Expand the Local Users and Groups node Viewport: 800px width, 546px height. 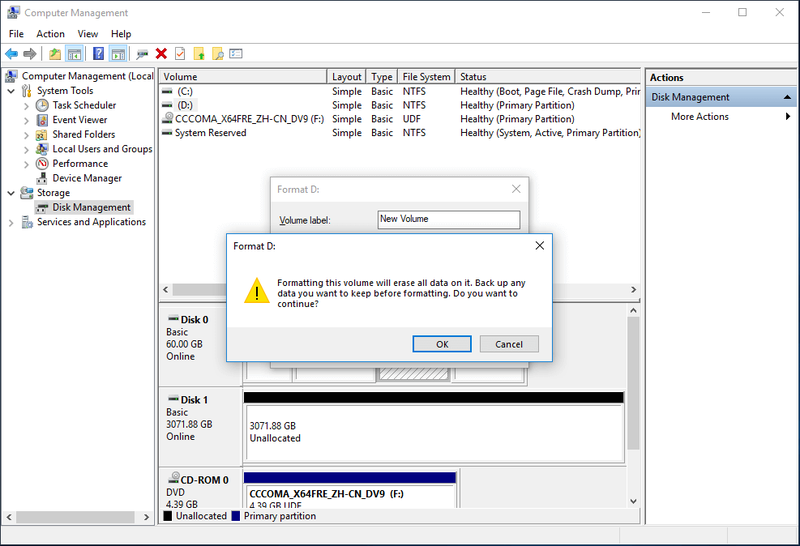tap(26, 150)
